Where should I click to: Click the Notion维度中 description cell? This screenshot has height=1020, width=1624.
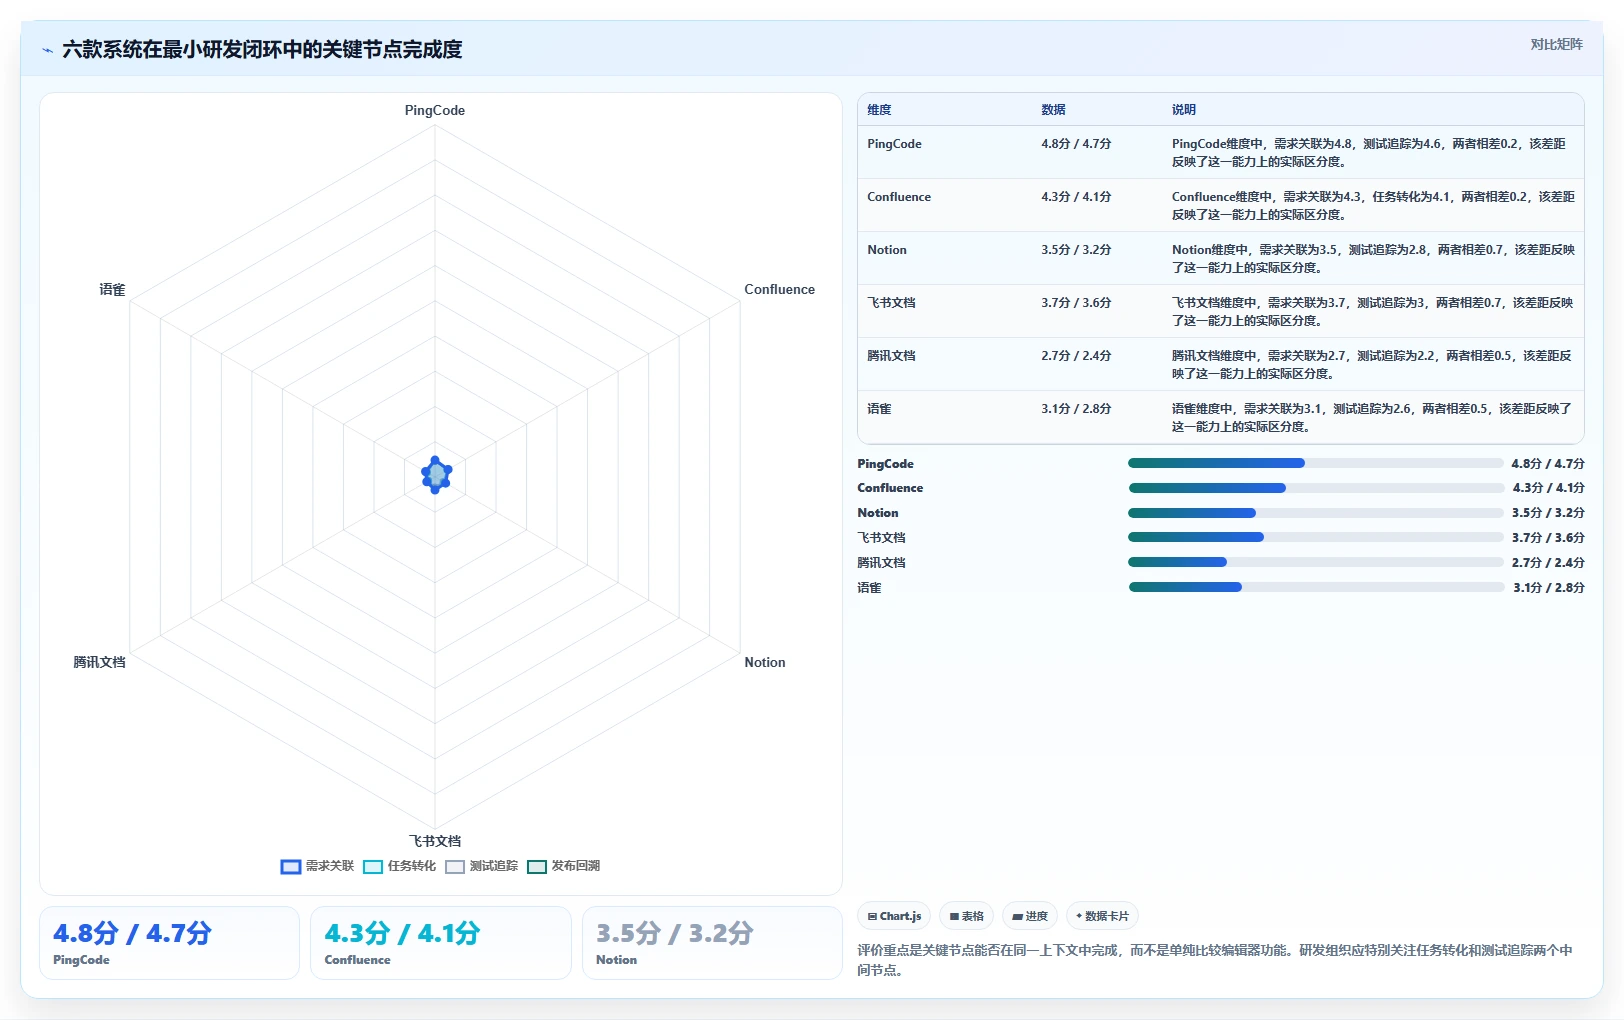(1373, 259)
